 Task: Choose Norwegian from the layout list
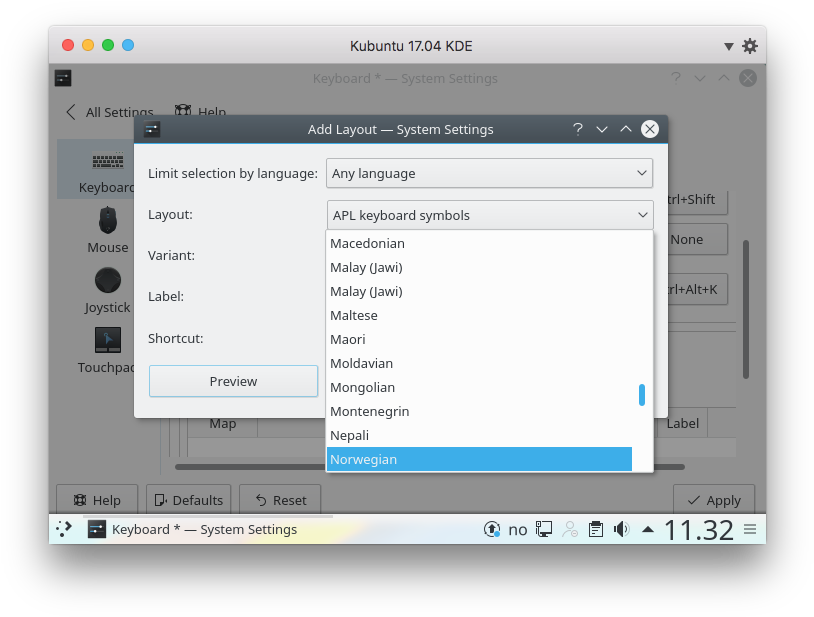point(479,459)
